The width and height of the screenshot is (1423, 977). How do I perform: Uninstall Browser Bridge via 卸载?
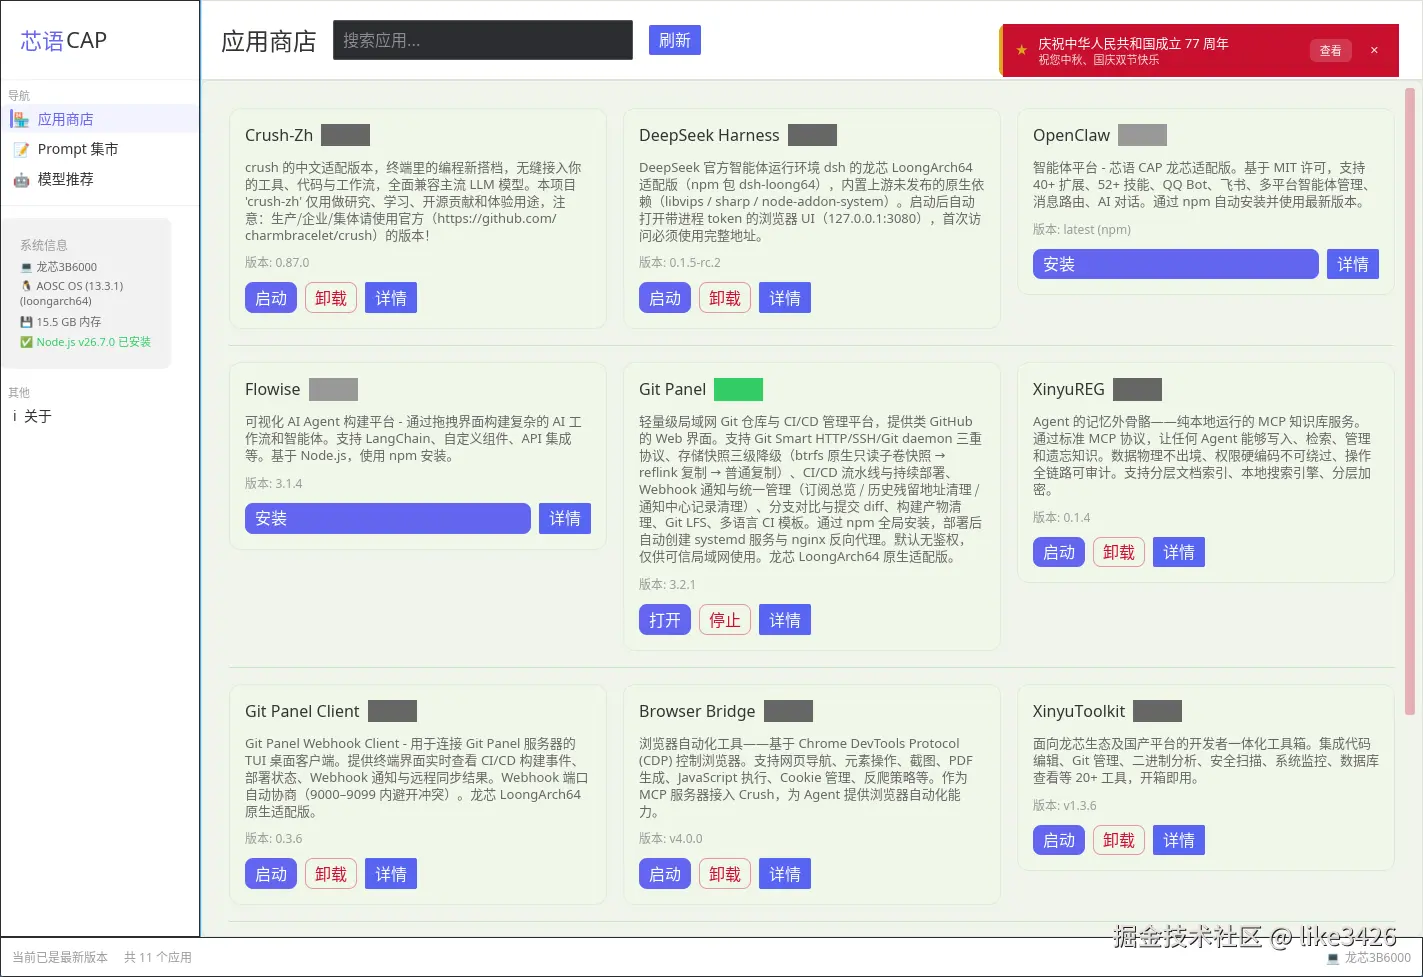tap(725, 874)
